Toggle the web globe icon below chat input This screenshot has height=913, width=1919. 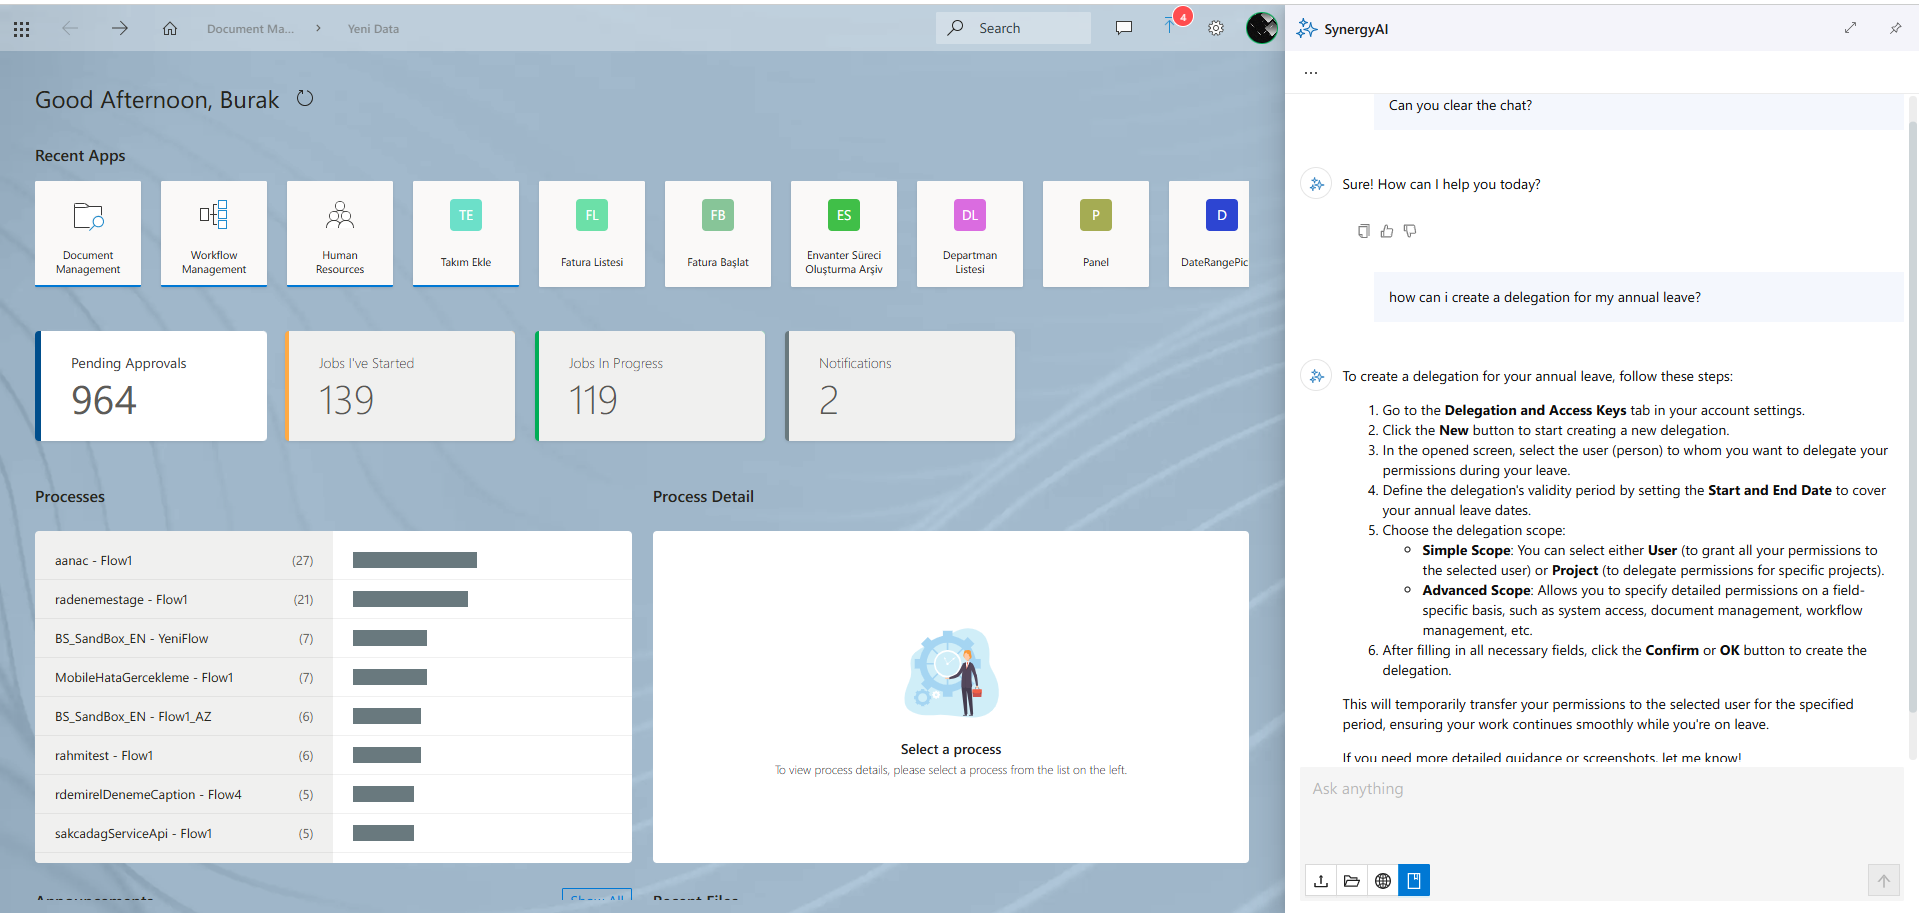tap(1383, 880)
